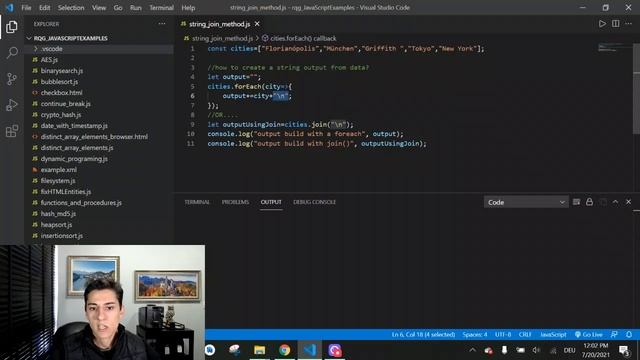Open binarysearch.js file

62,71
